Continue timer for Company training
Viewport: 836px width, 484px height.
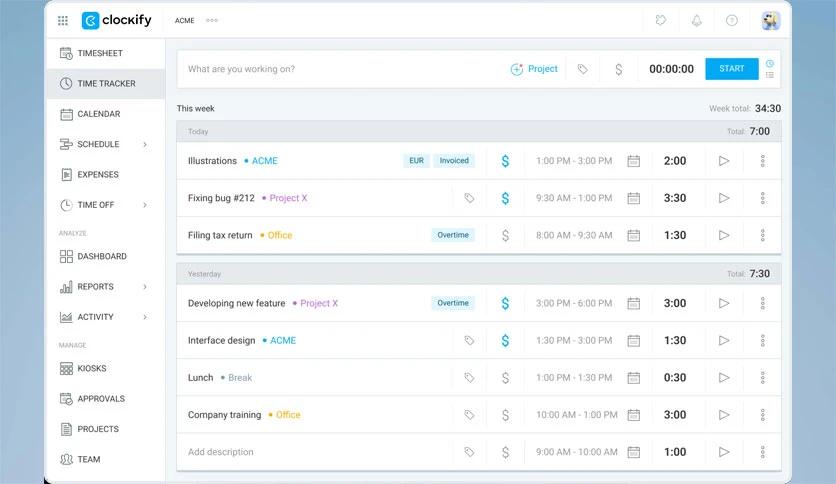(724, 415)
